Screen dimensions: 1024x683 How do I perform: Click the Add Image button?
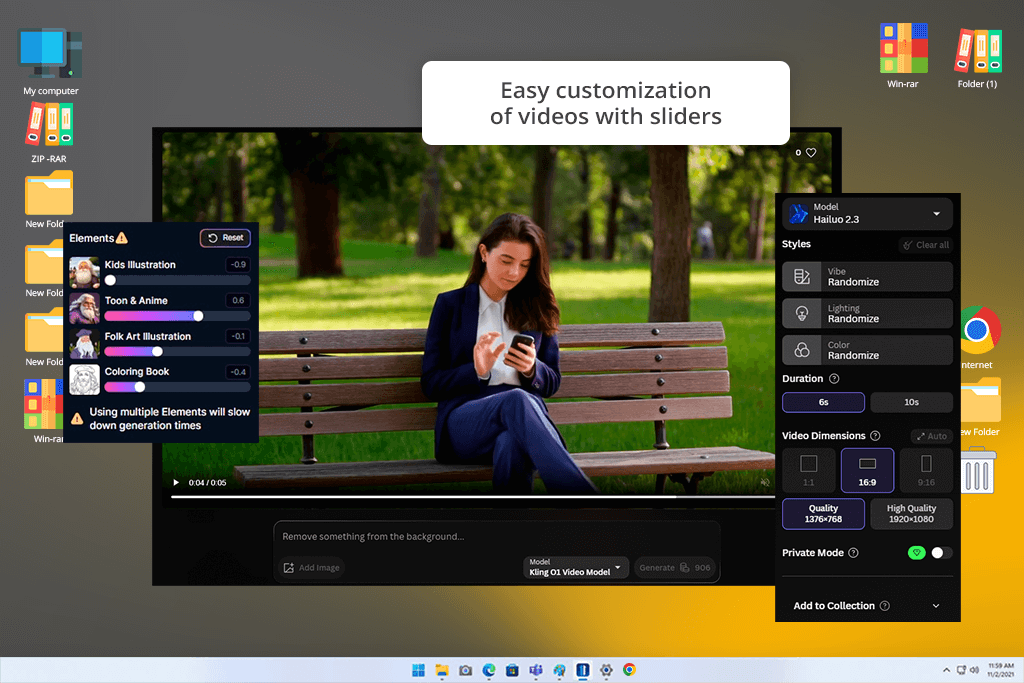click(x=312, y=567)
